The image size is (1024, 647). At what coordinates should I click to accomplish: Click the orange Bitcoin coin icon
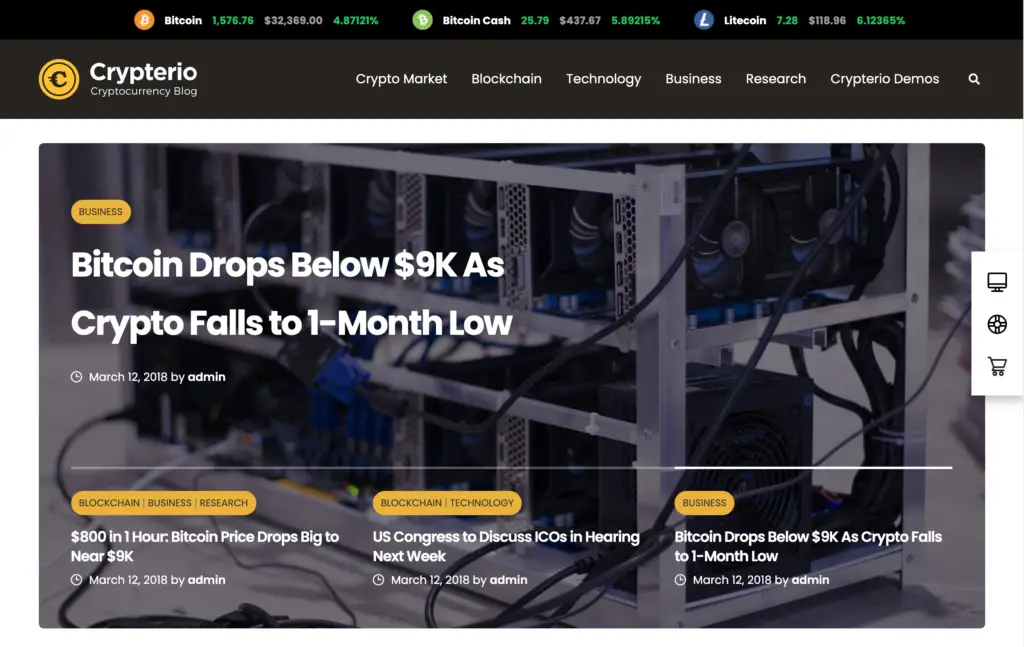coord(144,20)
